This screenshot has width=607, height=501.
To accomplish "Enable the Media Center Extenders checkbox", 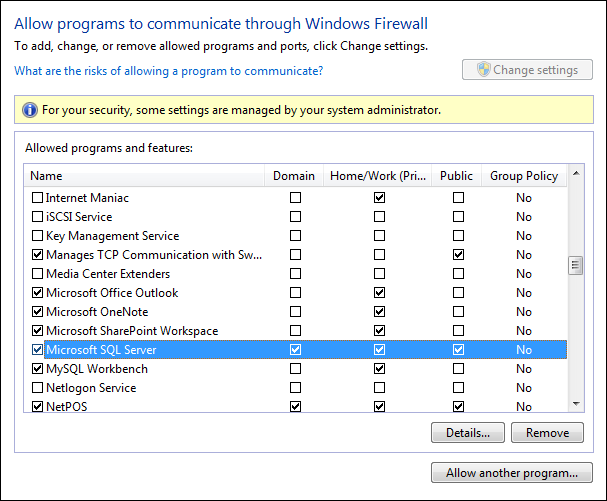I will (x=37, y=273).
